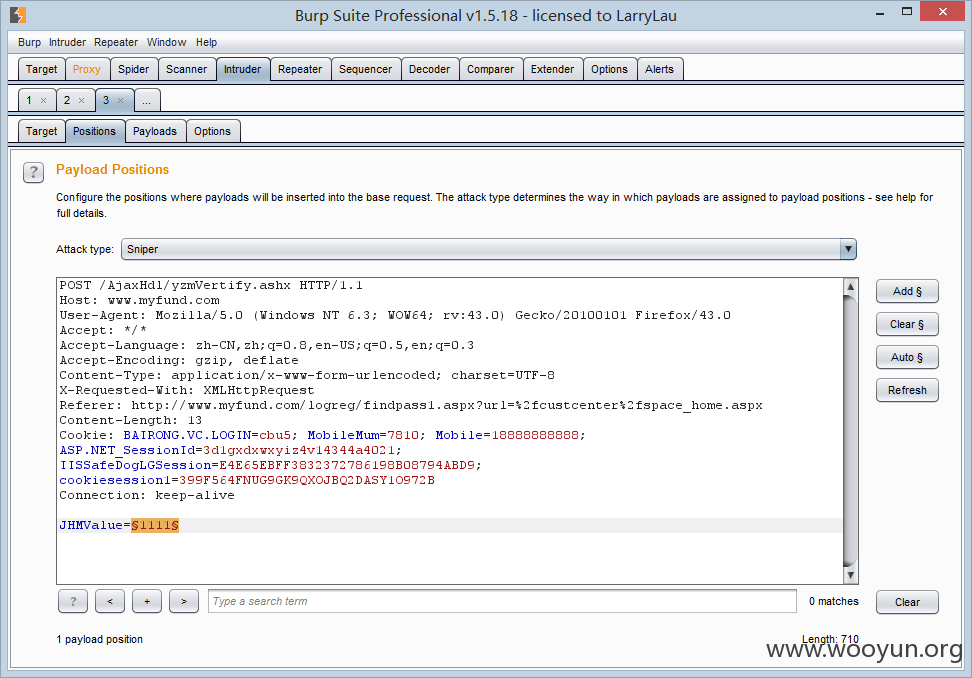Click the POST /AjaxHdl/yzmVertify.ashx request line
This screenshot has width=972, height=678.
(x=211, y=285)
